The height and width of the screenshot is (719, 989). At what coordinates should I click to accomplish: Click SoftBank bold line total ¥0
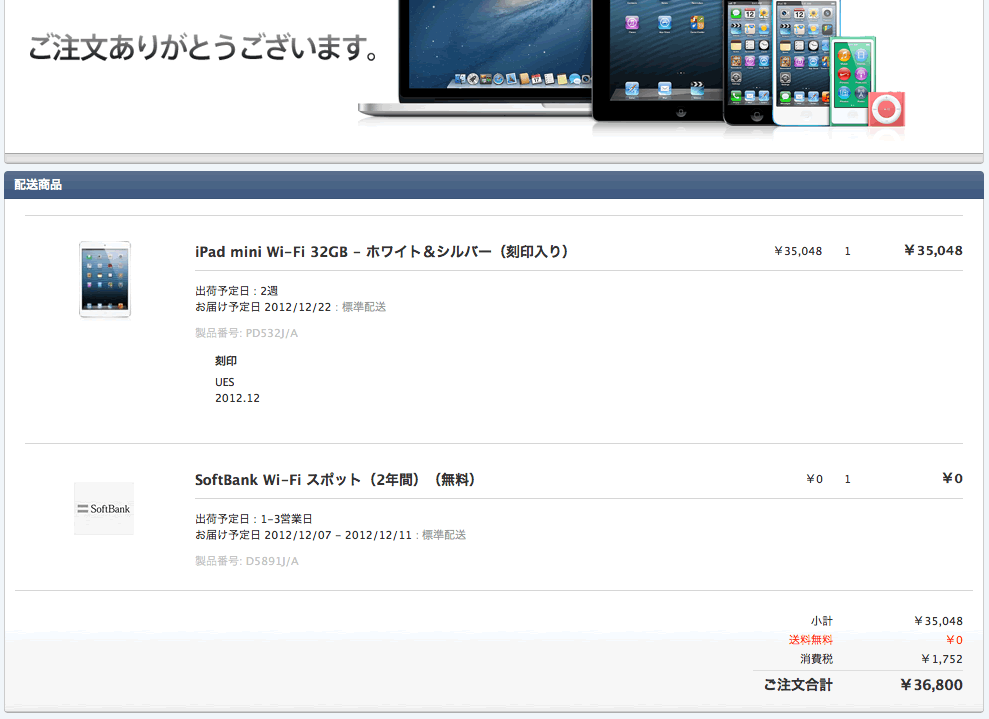click(952, 479)
